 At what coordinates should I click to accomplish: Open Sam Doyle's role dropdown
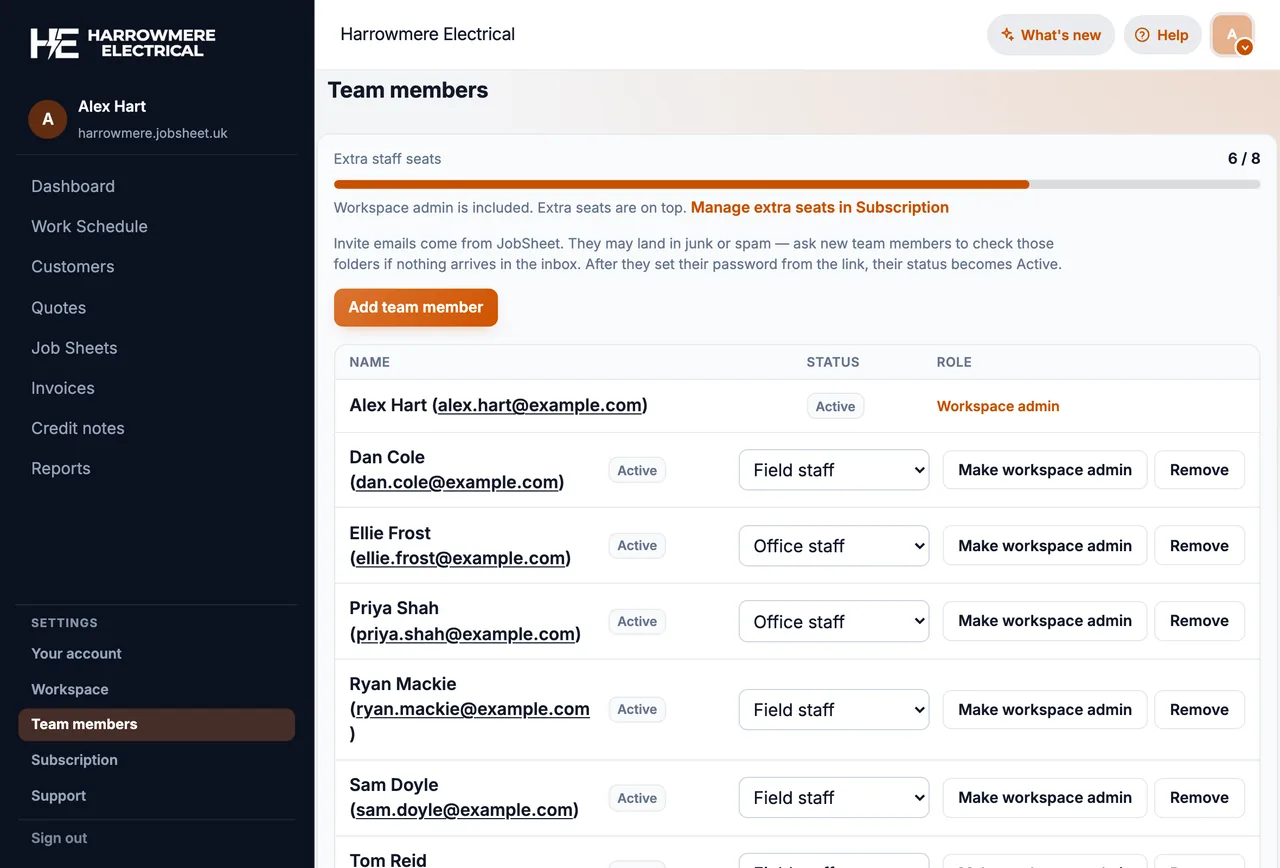pyautogui.click(x=834, y=798)
